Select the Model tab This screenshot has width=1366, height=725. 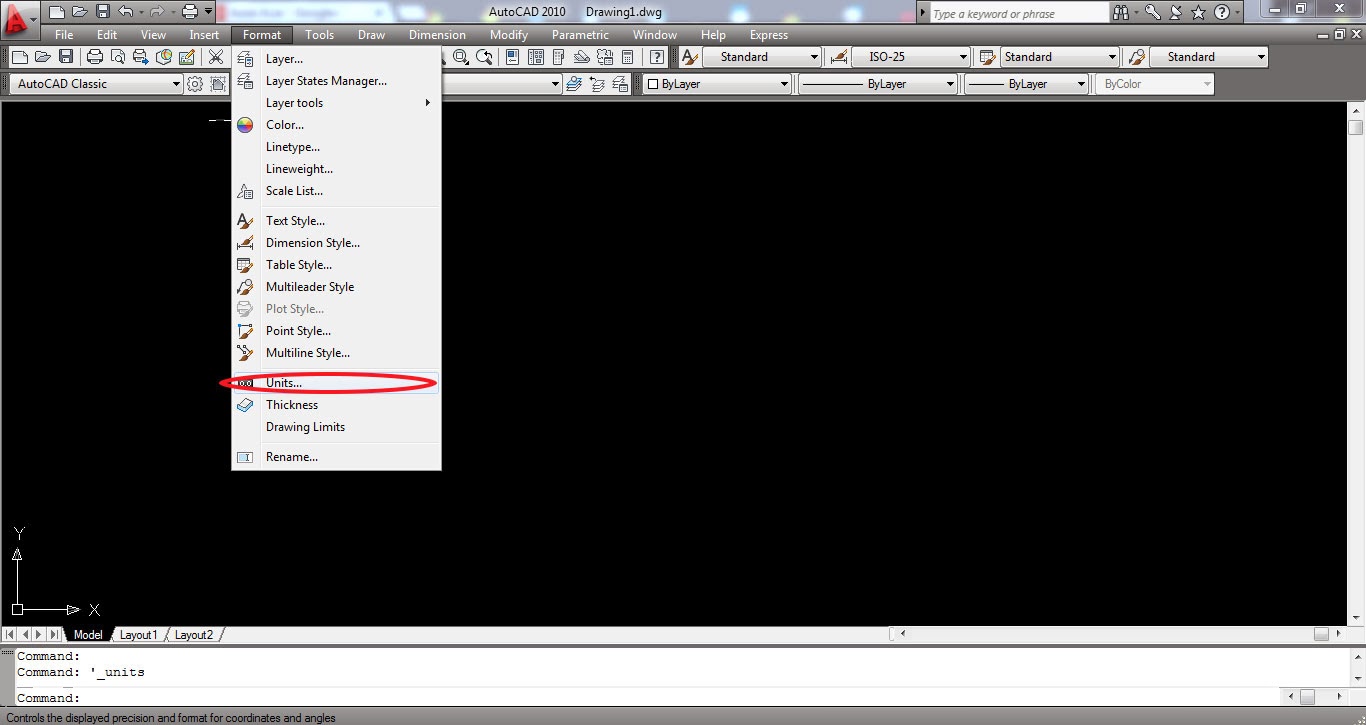coord(87,635)
